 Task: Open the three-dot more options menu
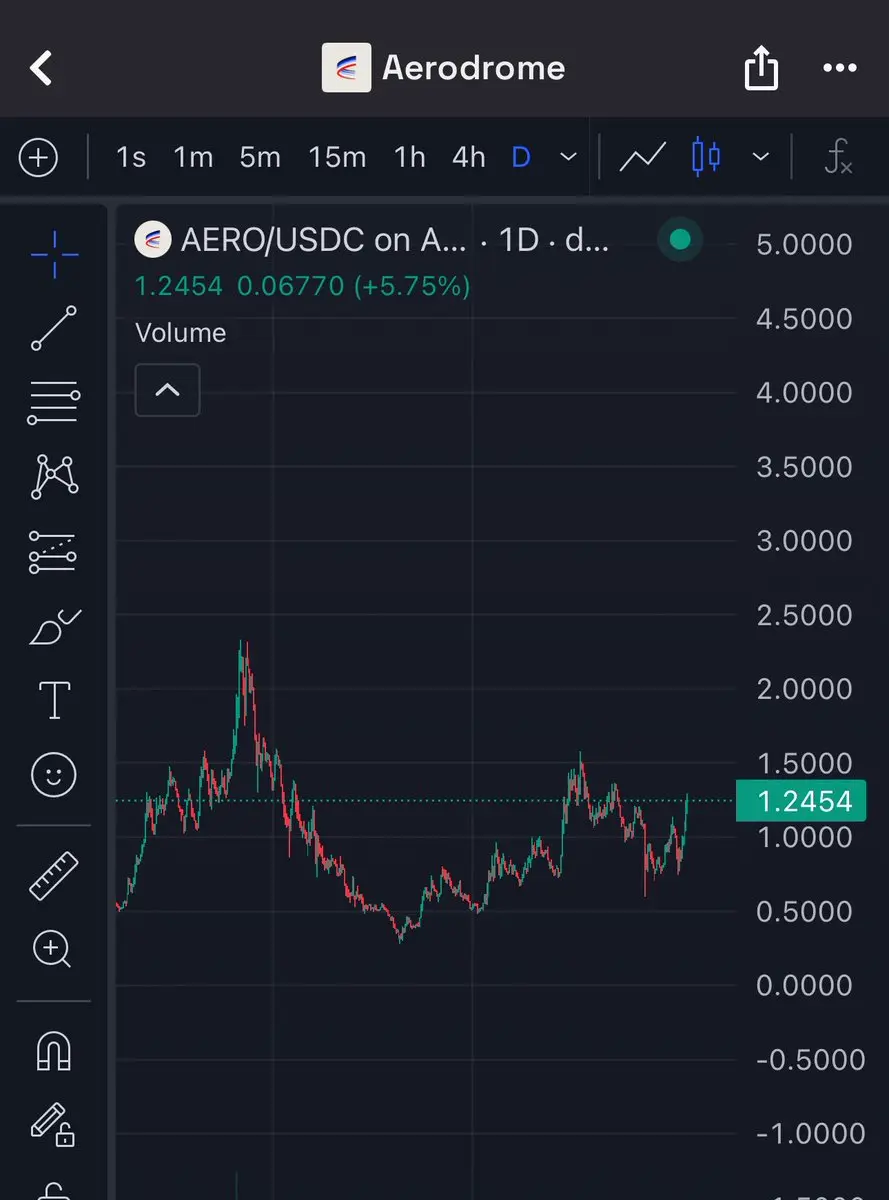[x=840, y=68]
